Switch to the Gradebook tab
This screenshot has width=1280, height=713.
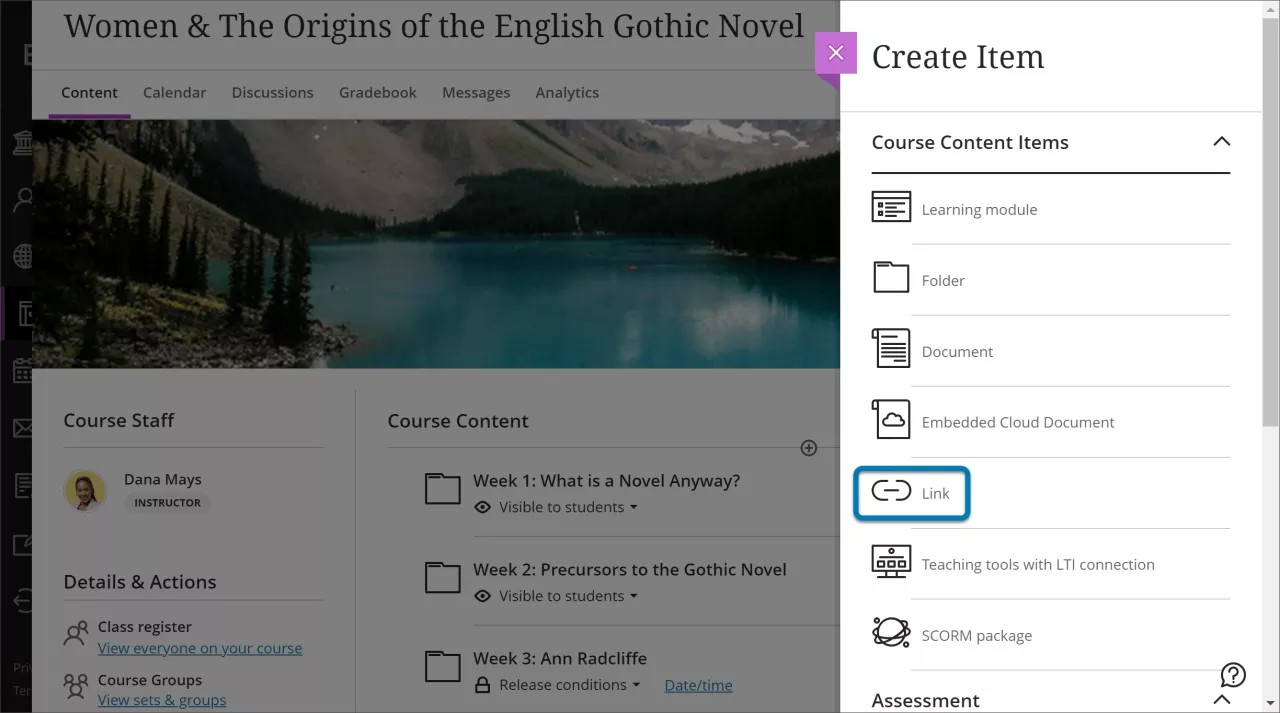click(377, 92)
